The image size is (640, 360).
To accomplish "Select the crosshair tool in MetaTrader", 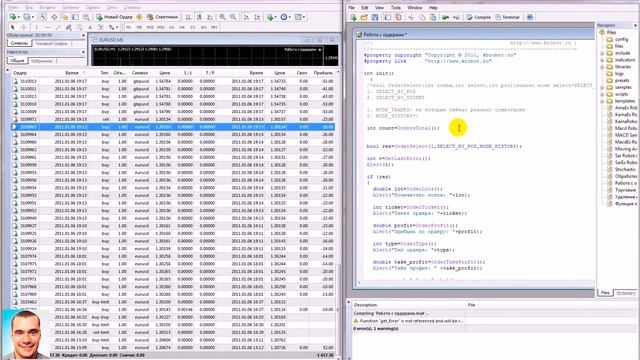I will (24, 27).
